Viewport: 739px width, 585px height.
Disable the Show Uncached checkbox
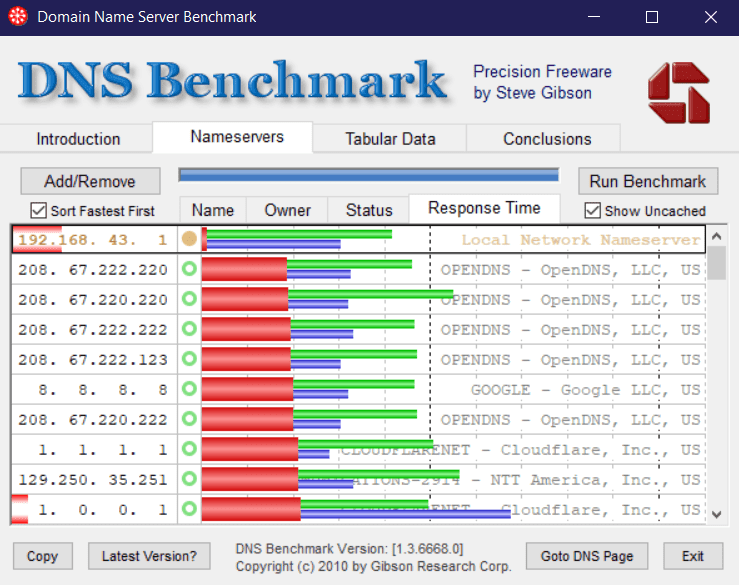click(x=592, y=211)
